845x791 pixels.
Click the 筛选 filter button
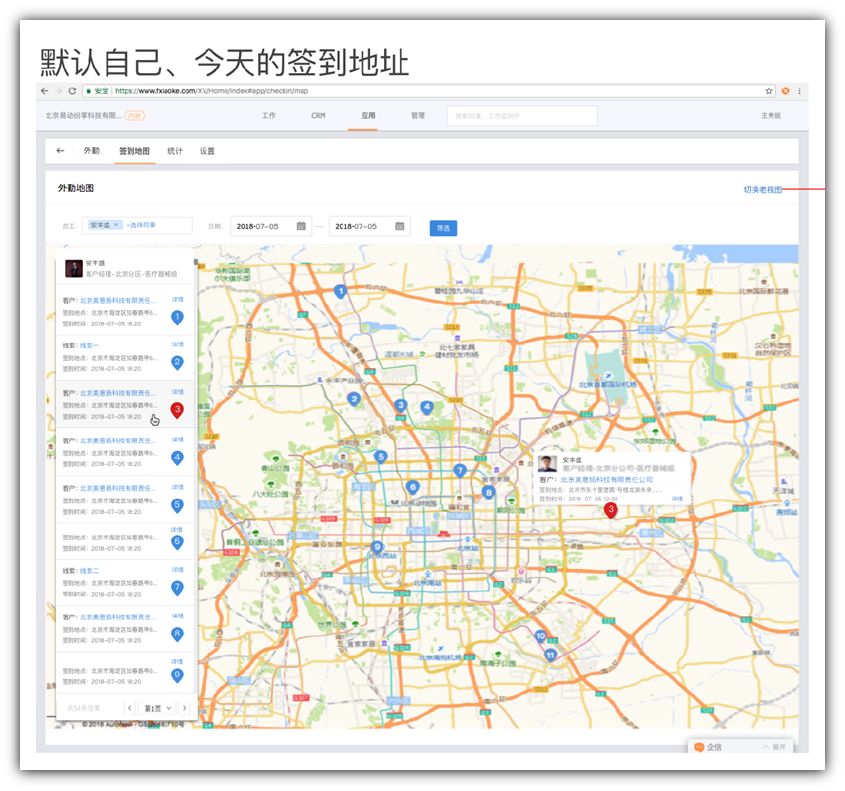click(443, 228)
